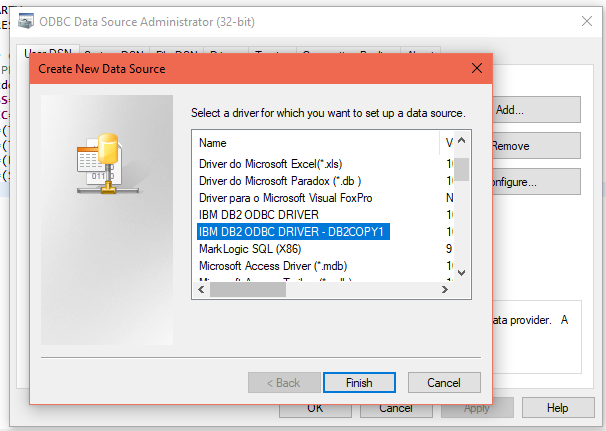
Task: Click the driver list scroll up arrow
Action: tap(461, 140)
